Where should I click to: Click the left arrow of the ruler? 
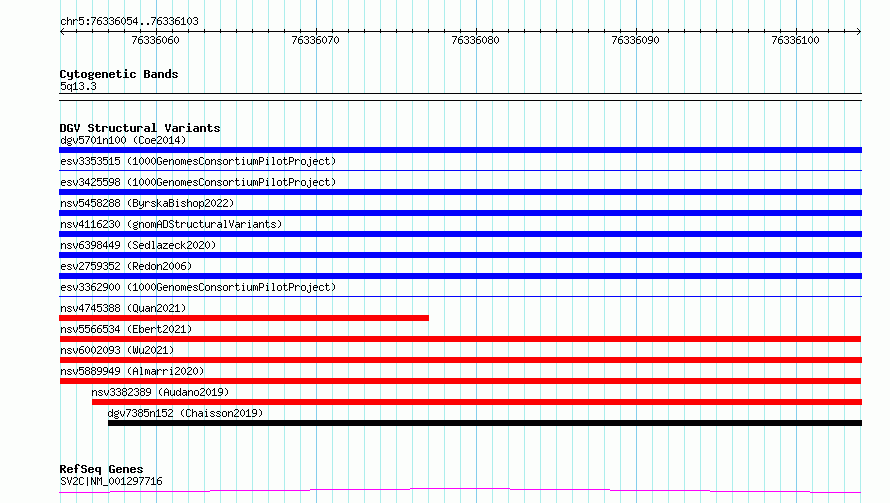click(62, 31)
